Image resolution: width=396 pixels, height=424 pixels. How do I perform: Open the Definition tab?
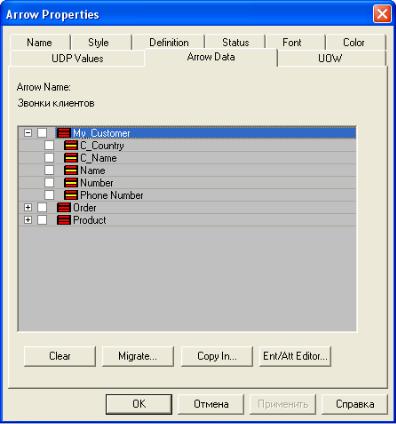click(x=169, y=43)
